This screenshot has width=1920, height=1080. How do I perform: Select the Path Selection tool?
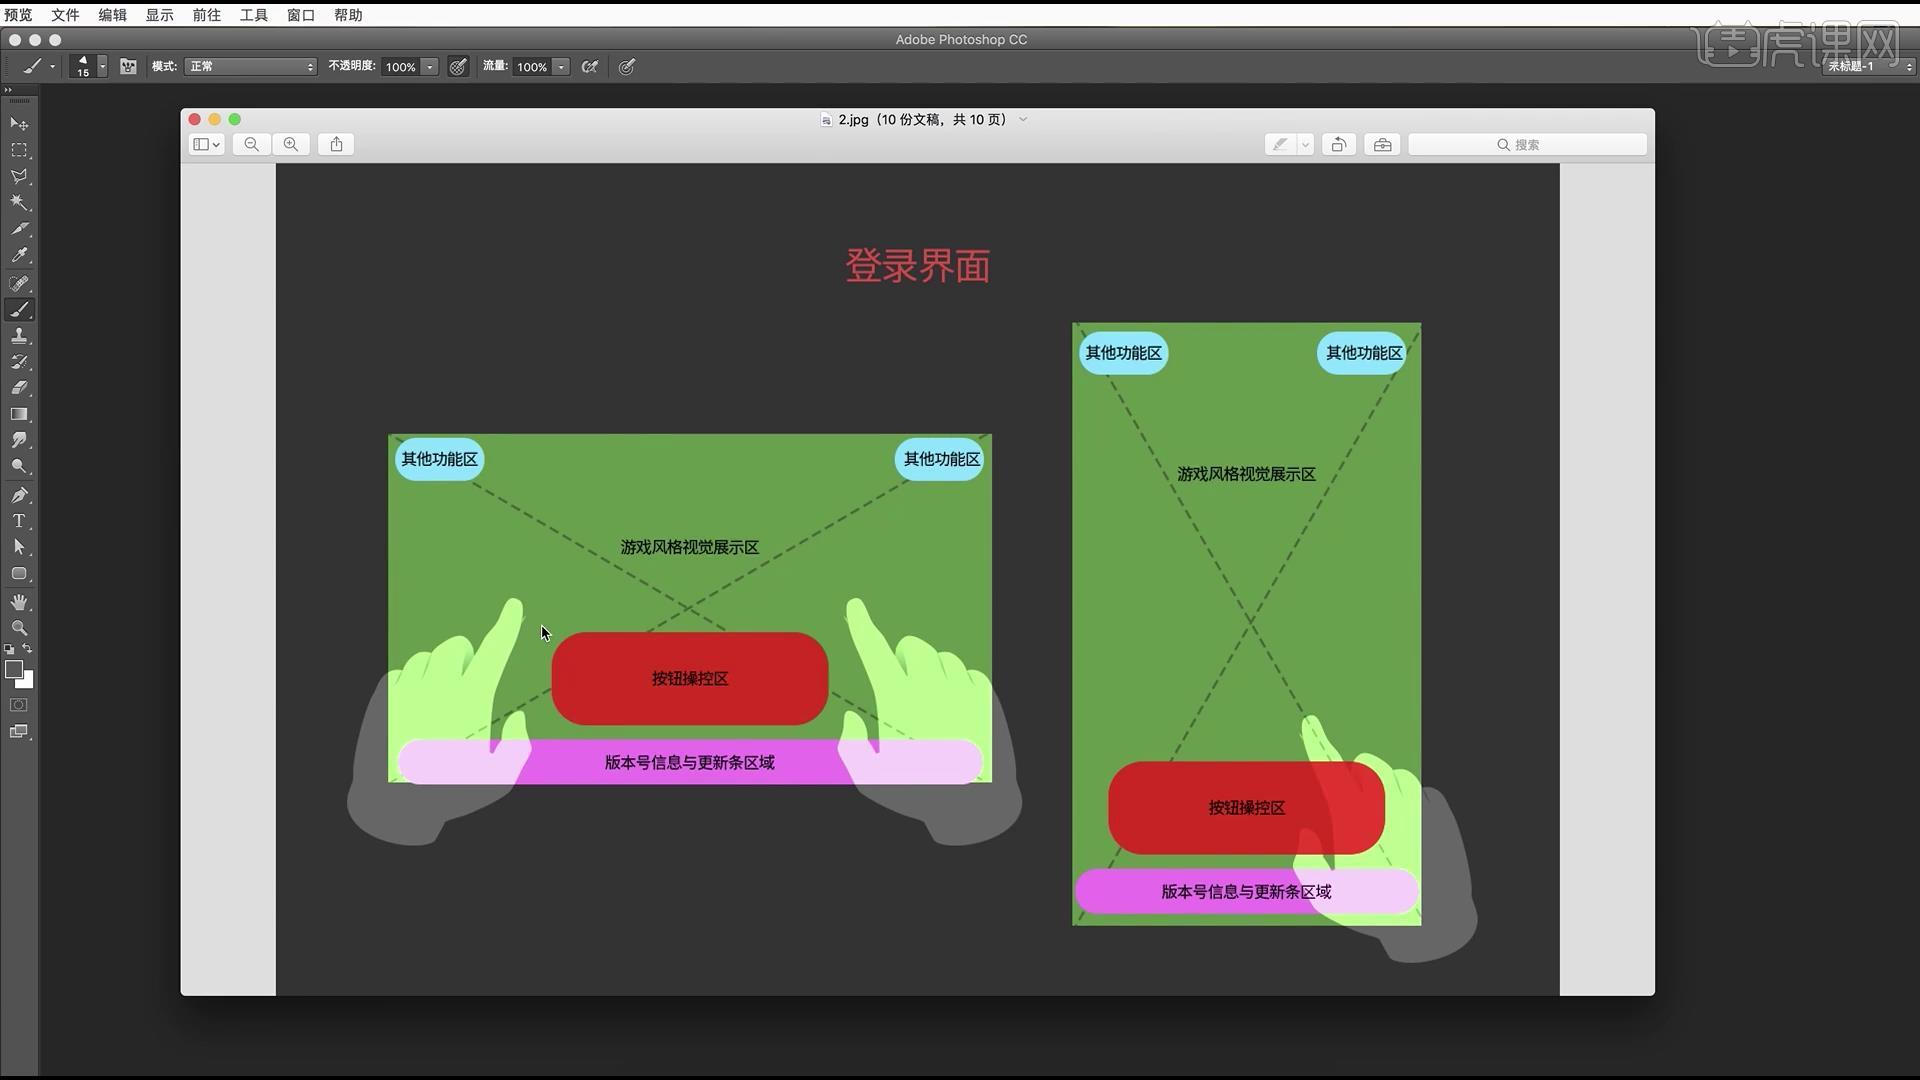click(19, 547)
